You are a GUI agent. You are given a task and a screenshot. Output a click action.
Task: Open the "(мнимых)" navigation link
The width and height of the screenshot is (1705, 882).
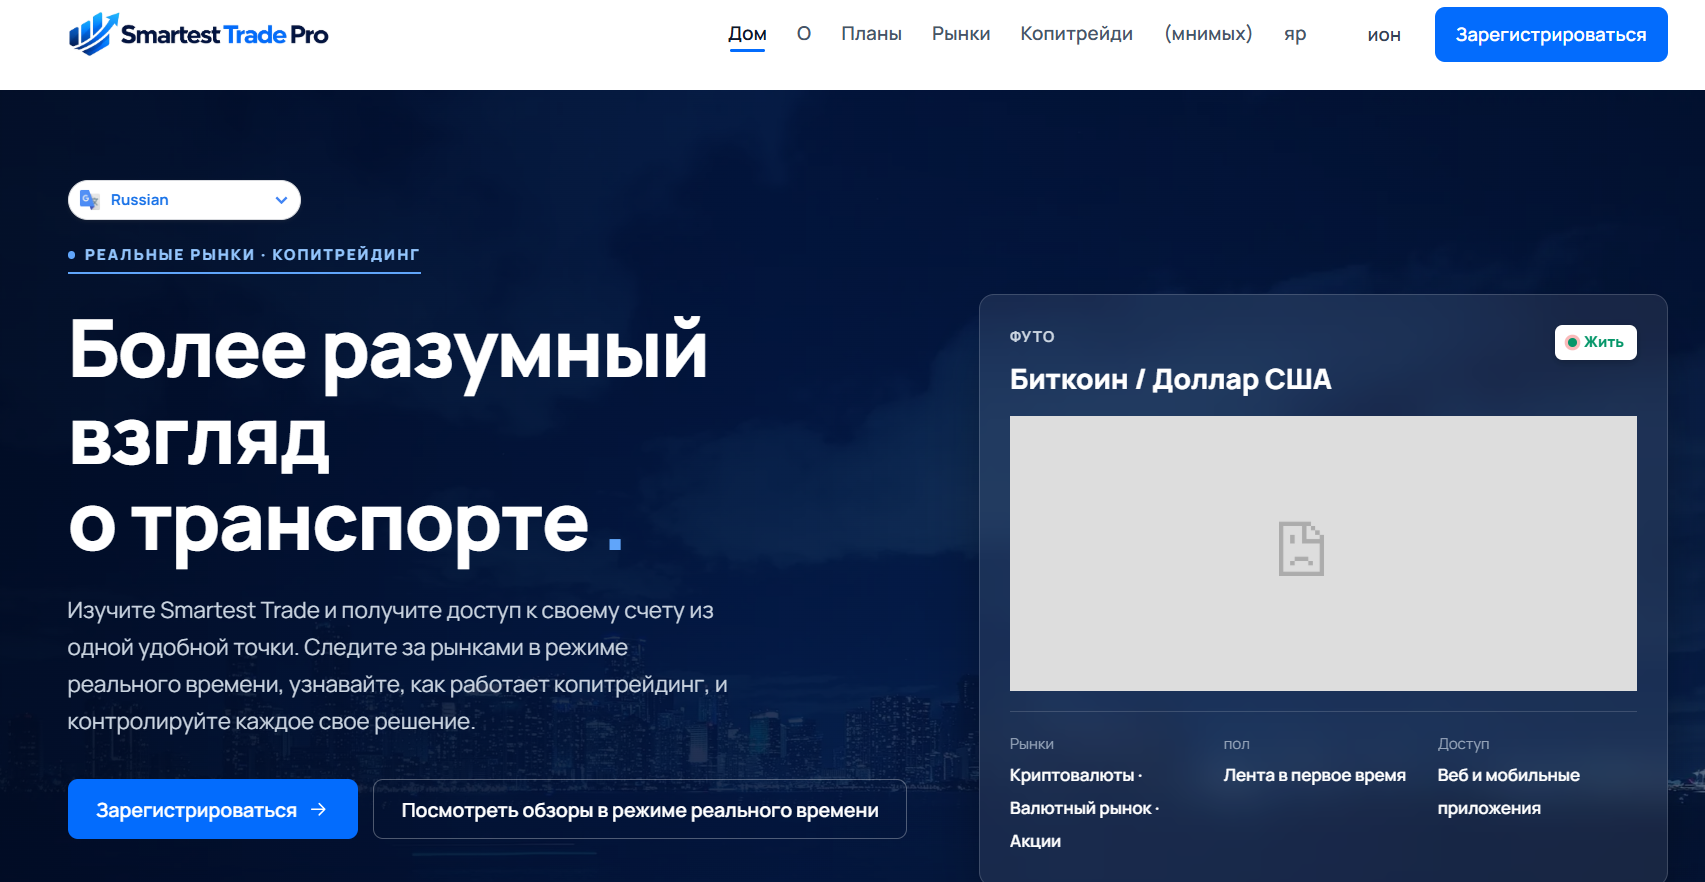[1208, 34]
